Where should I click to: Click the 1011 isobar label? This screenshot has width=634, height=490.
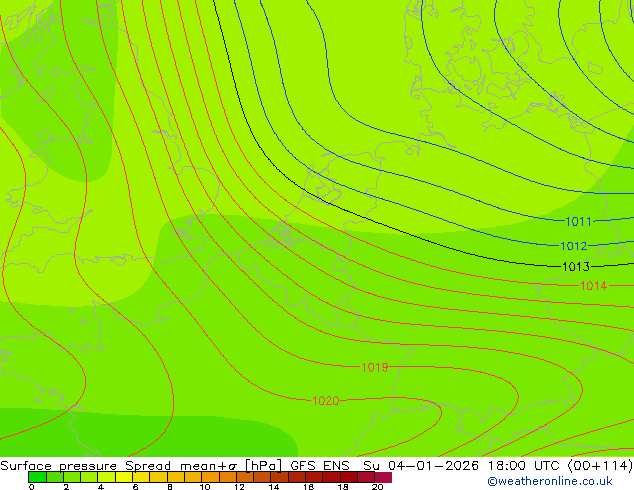pos(579,222)
